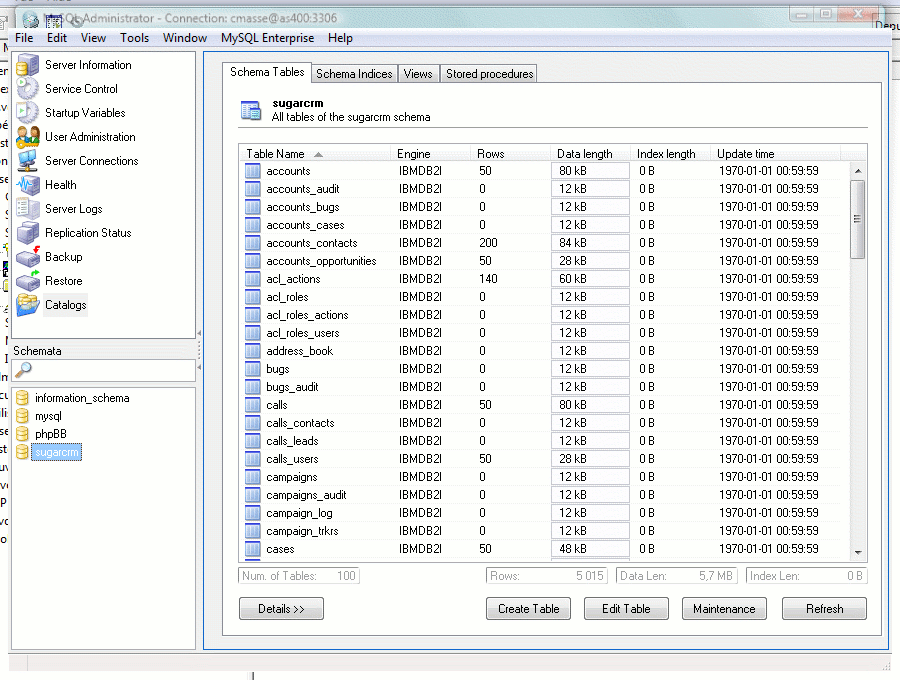The image size is (900, 680).
Task: Open Service Control gear icon
Action: click(x=28, y=89)
